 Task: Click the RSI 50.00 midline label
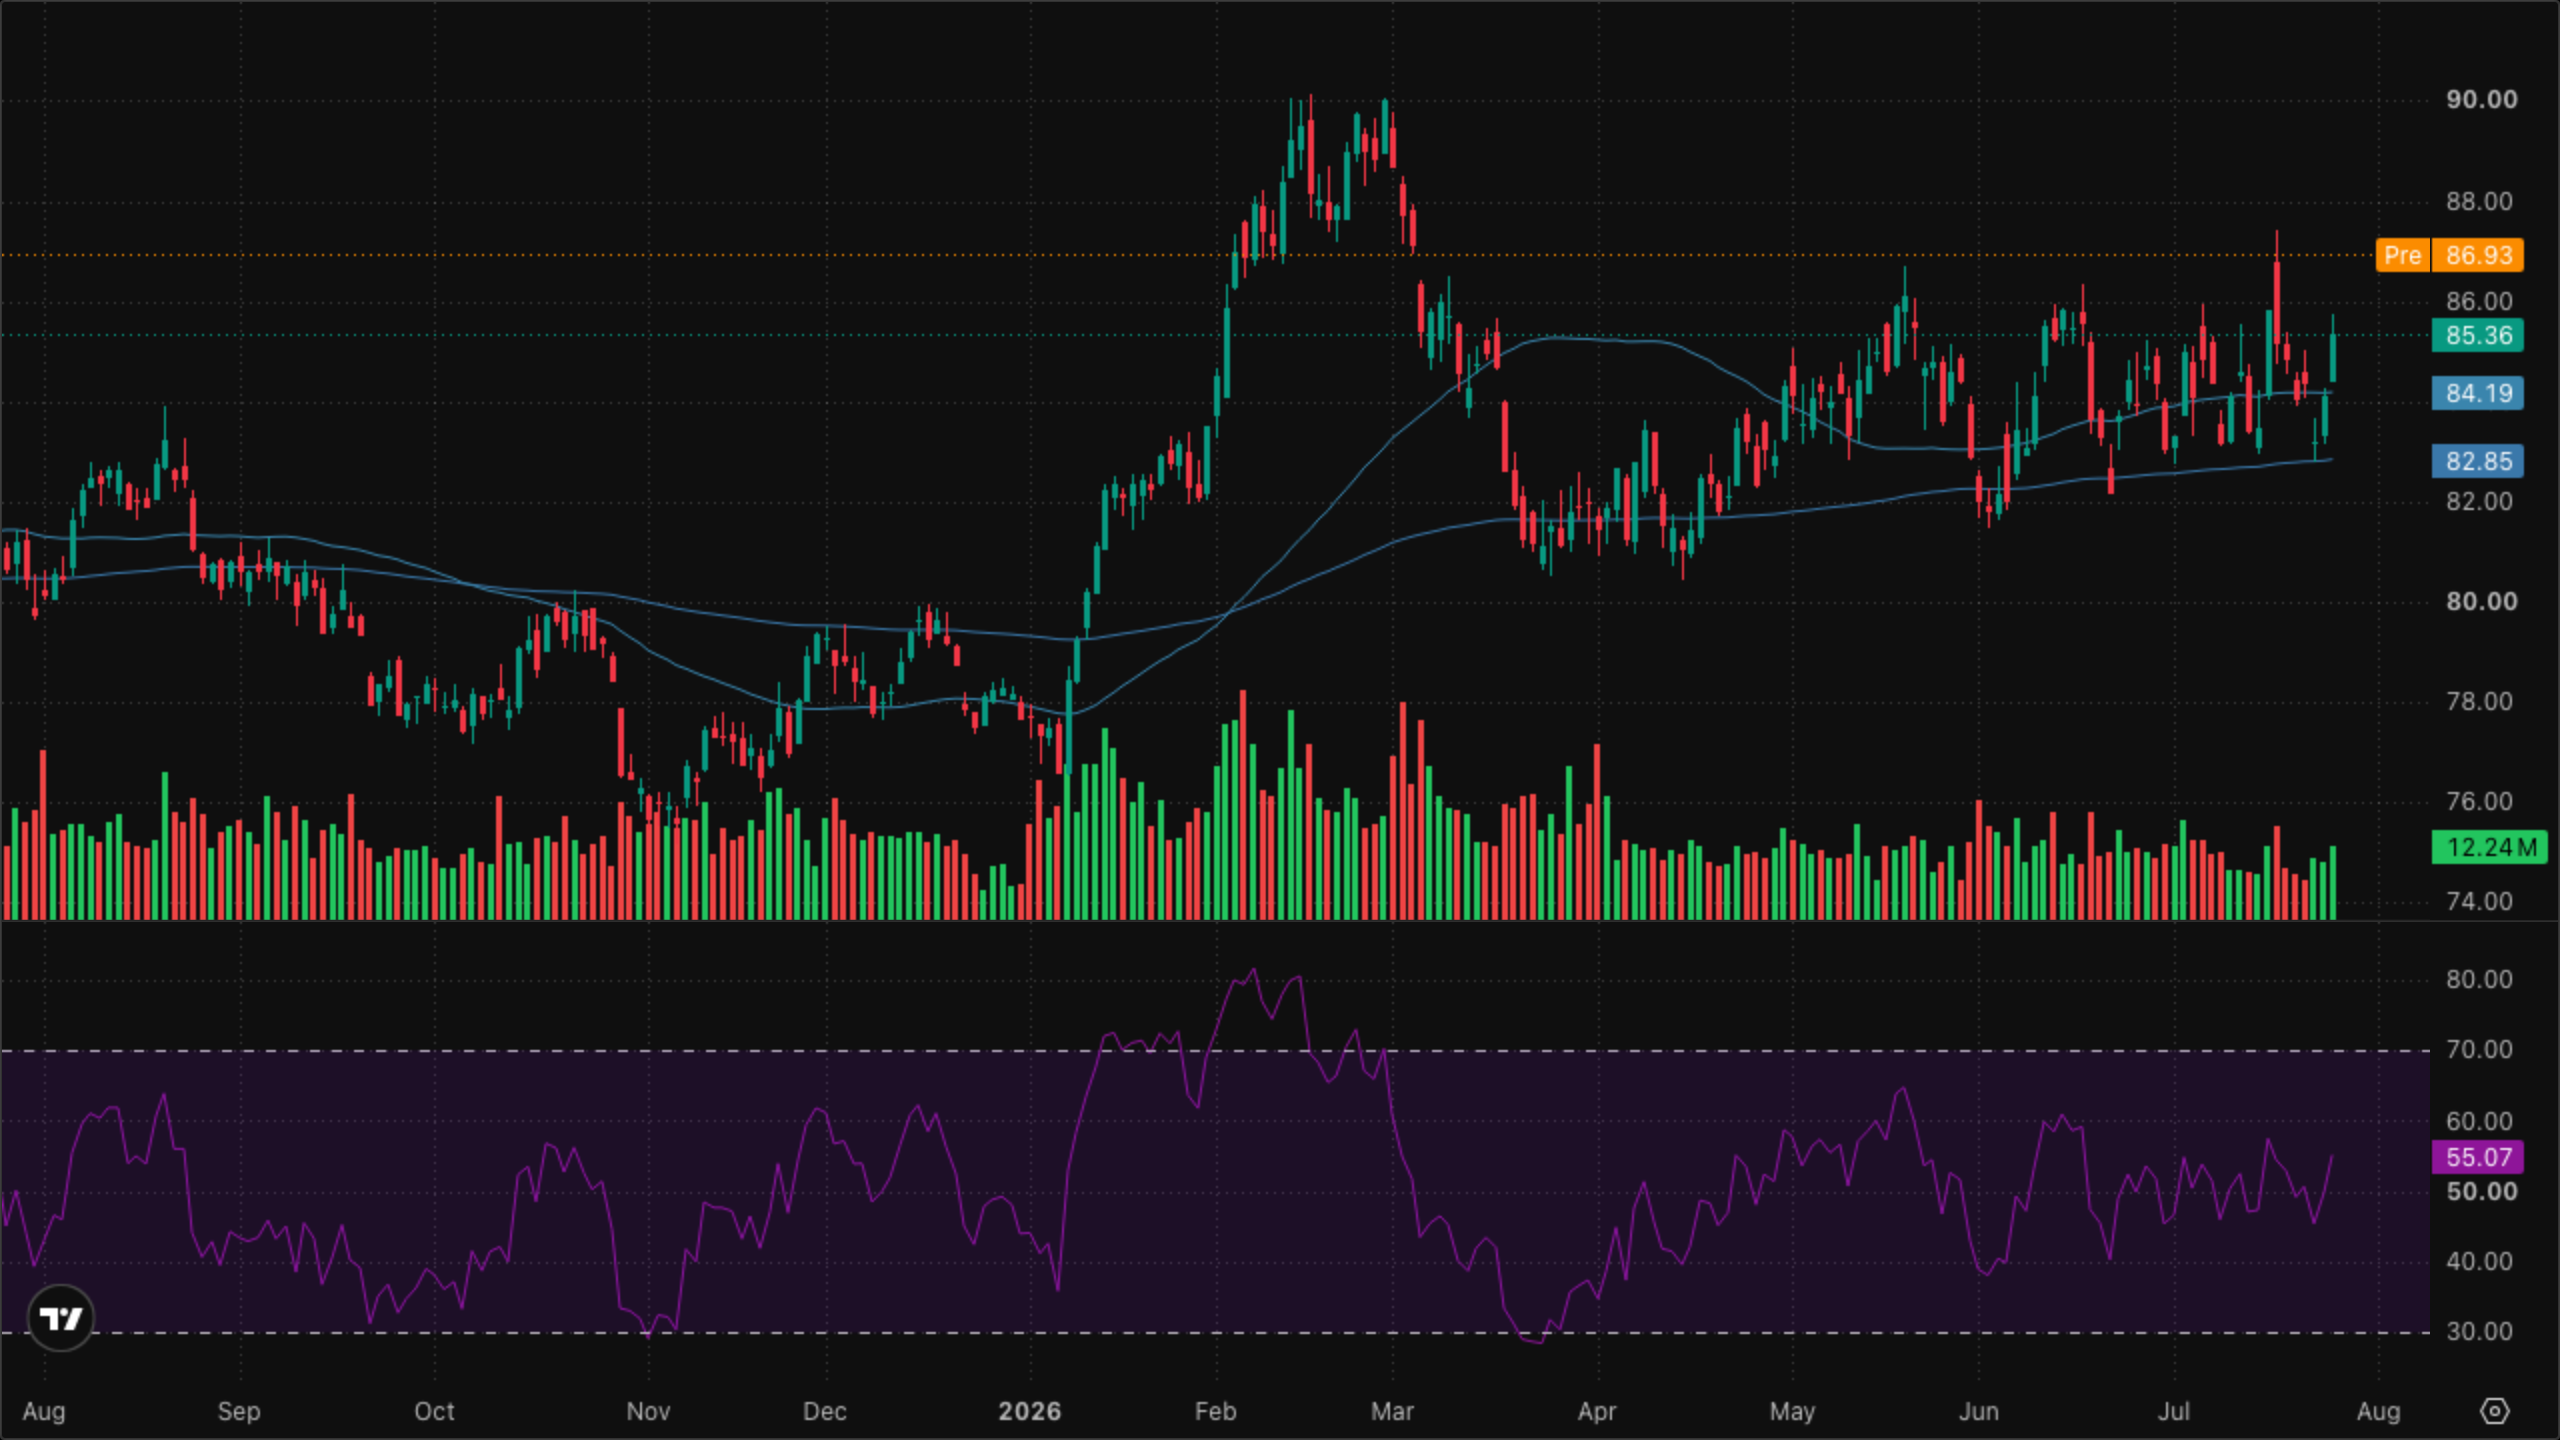2481,1191
